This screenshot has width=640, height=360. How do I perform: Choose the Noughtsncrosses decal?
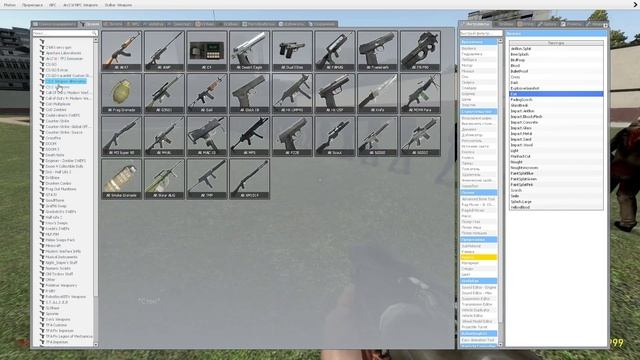(556, 168)
